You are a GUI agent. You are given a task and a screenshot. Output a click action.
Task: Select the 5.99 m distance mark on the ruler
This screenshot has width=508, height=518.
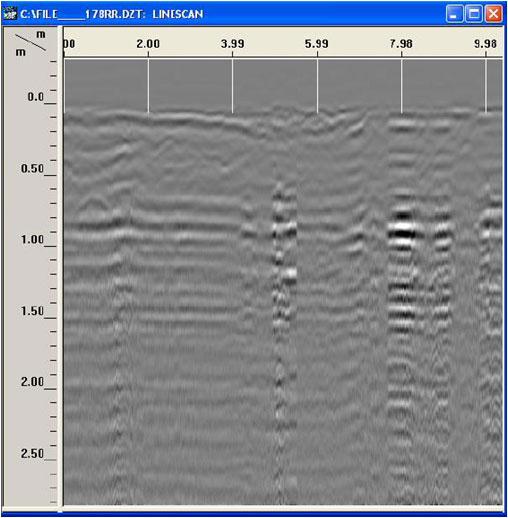click(x=317, y=44)
